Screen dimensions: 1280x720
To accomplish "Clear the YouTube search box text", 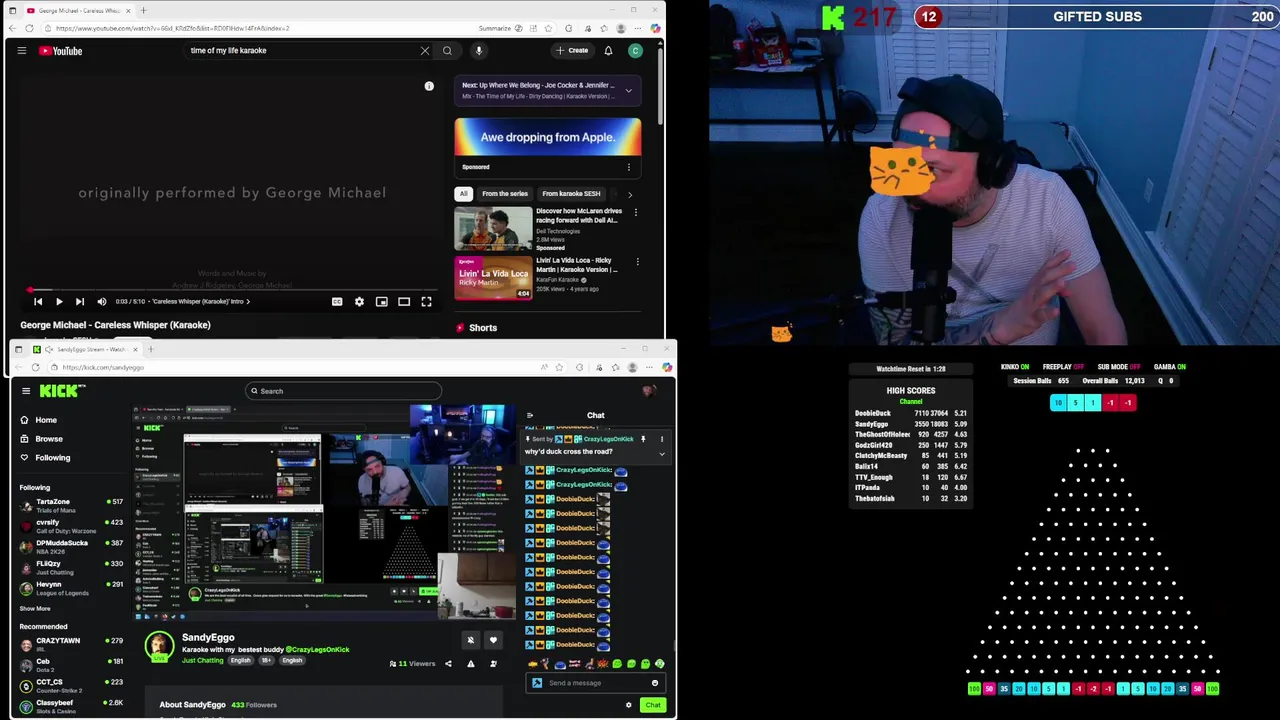I will (x=425, y=50).
